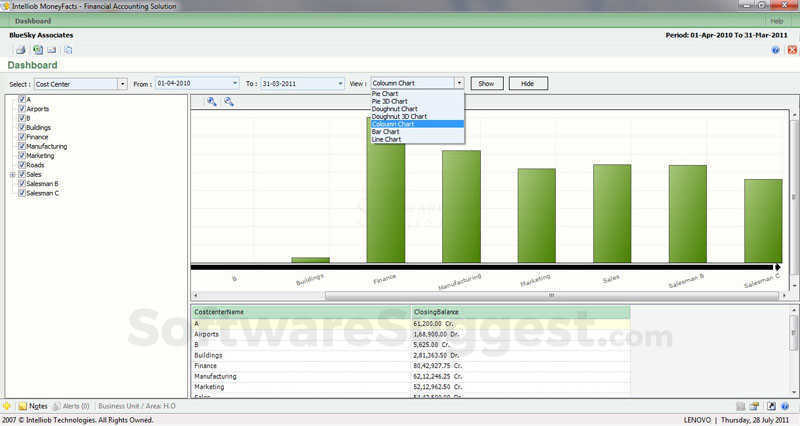Click the chart scrollbar left arrow
Screen dimensions: 800x426
[x=195, y=295]
